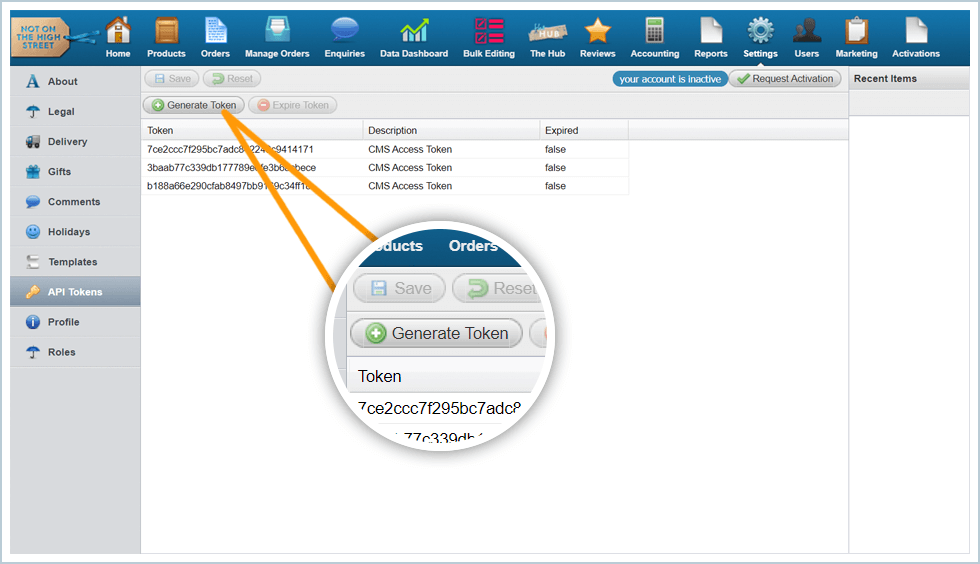Select the token row starting with 7ce2ccc7
The height and width of the screenshot is (564, 980).
[250, 149]
